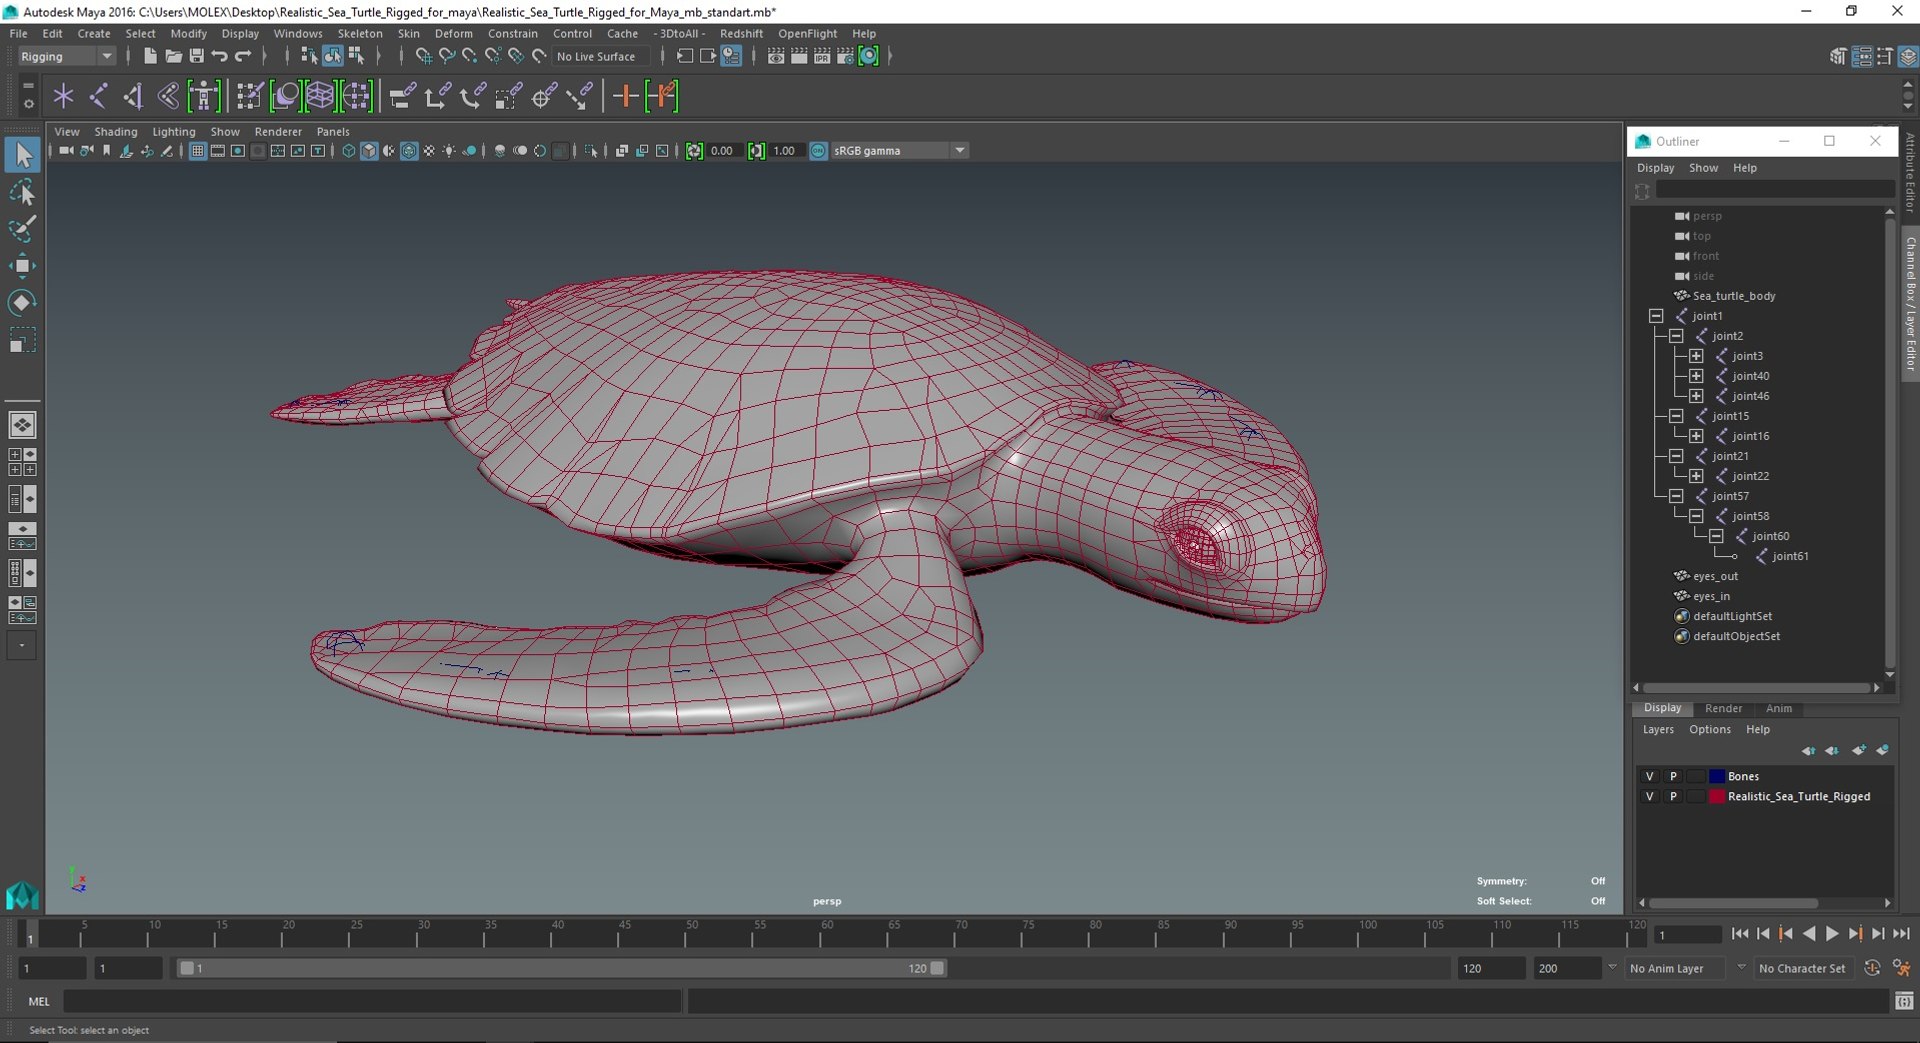Click the orange plus set key icon
The height and width of the screenshot is (1043, 1920).
625,96
